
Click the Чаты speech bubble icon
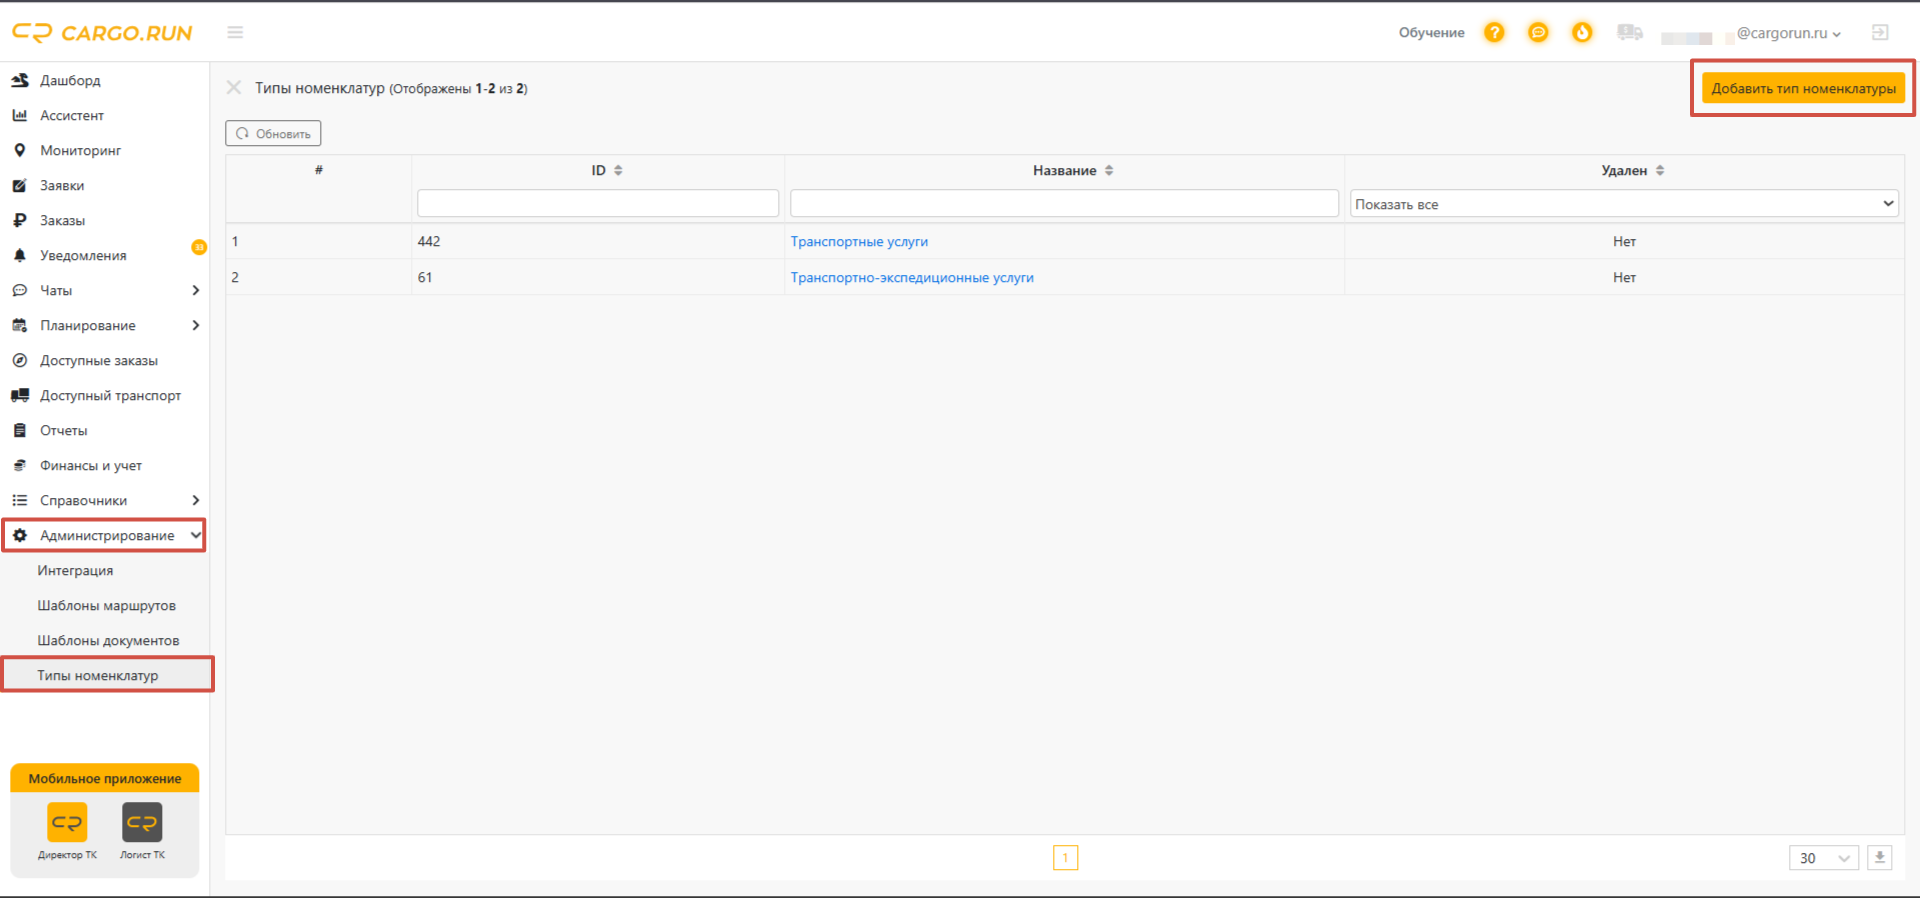[x=20, y=290]
